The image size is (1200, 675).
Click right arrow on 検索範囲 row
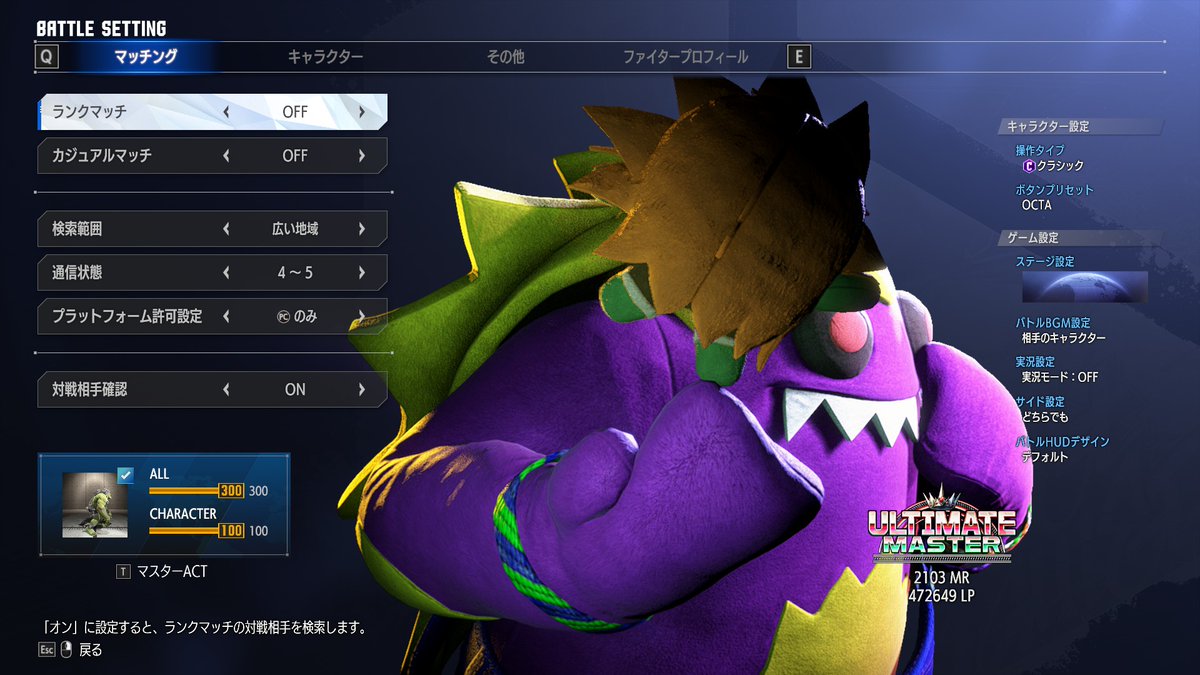pos(362,229)
